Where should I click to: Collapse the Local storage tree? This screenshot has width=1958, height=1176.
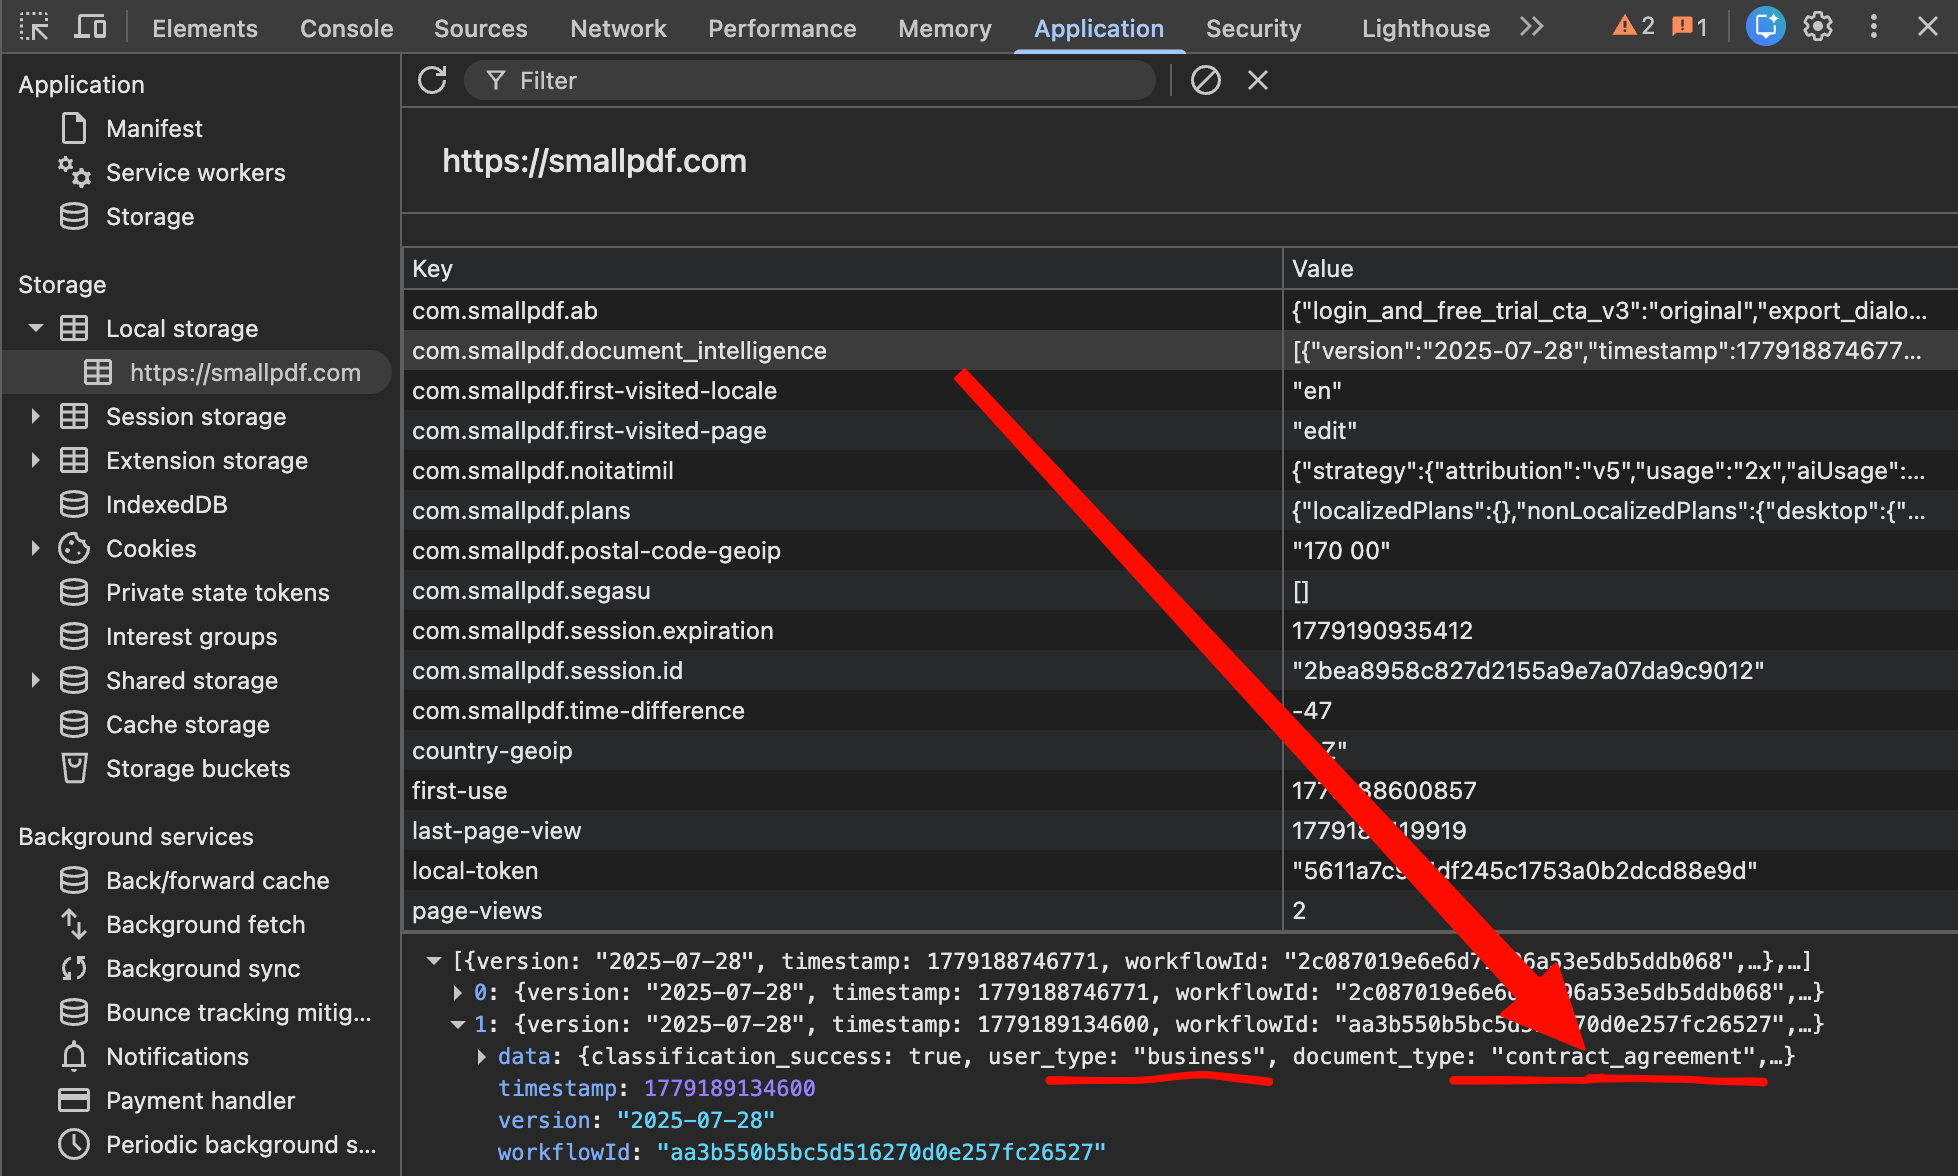[x=36, y=328]
